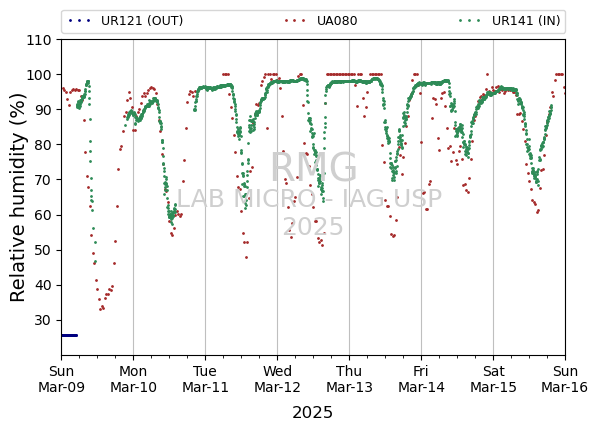The image size is (599, 431).
Task: Click the Wed Mar-12 tick label
Action: point(277,379)
